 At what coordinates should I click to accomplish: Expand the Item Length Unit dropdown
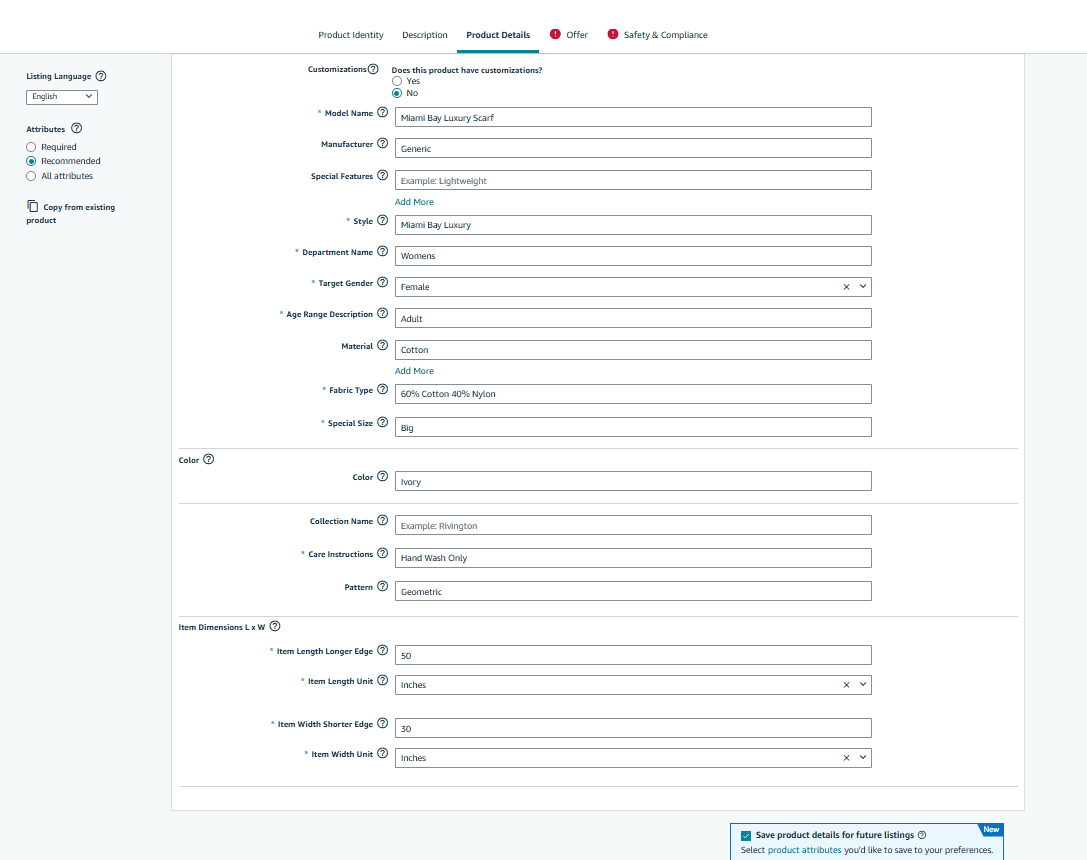pyautogui.click(x=863, y=685)
